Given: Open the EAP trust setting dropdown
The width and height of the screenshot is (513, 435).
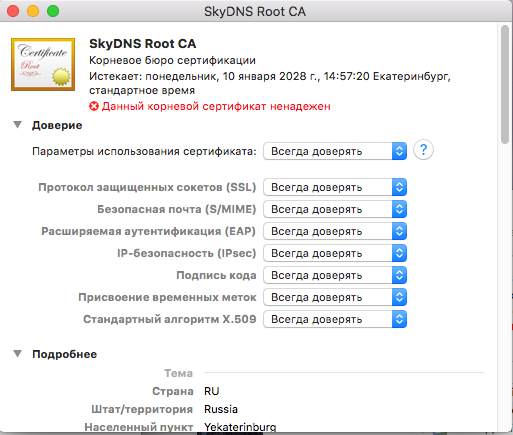Looking at the screenshot, I should point(335,231).
